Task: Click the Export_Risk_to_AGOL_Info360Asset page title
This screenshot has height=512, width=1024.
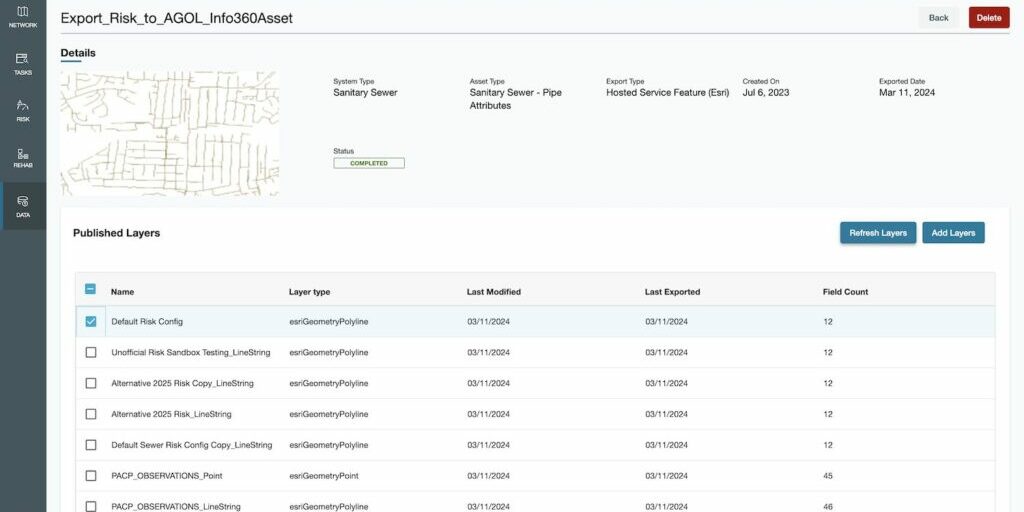Action: coord(176,18)
